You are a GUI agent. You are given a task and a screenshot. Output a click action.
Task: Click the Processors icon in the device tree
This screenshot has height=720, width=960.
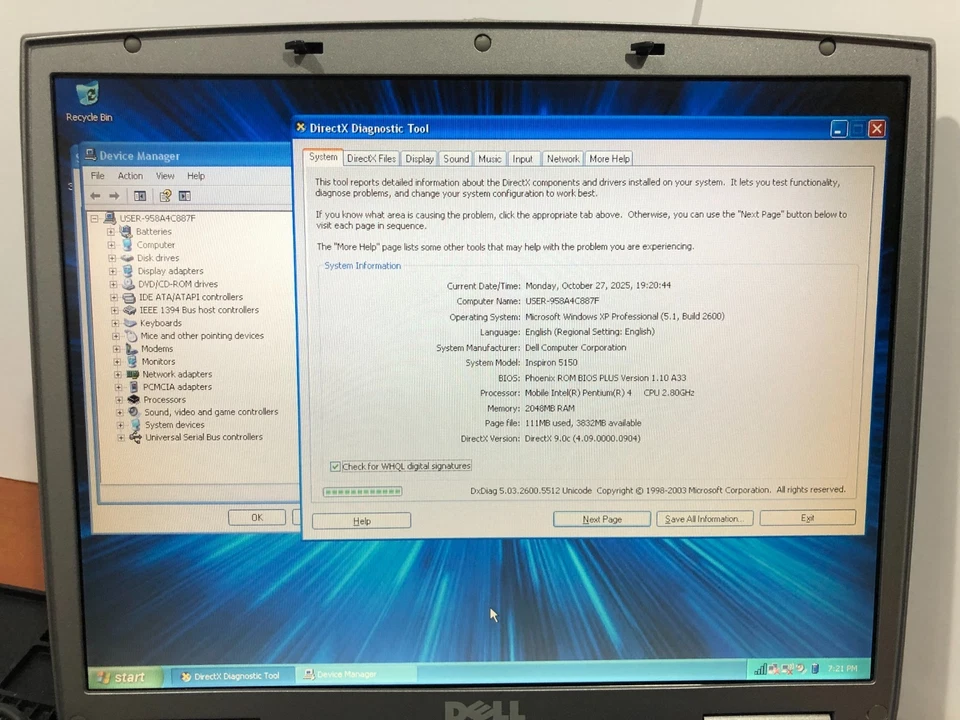pos(133,398)
